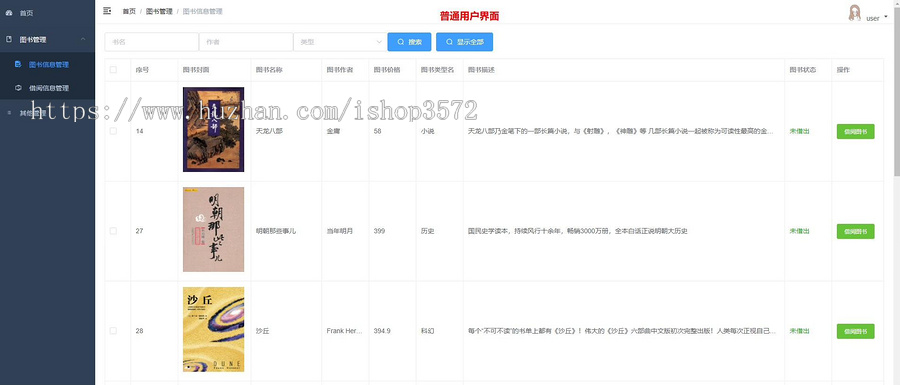Click the 图书描述 column header
900x385 pixels.
482,70
